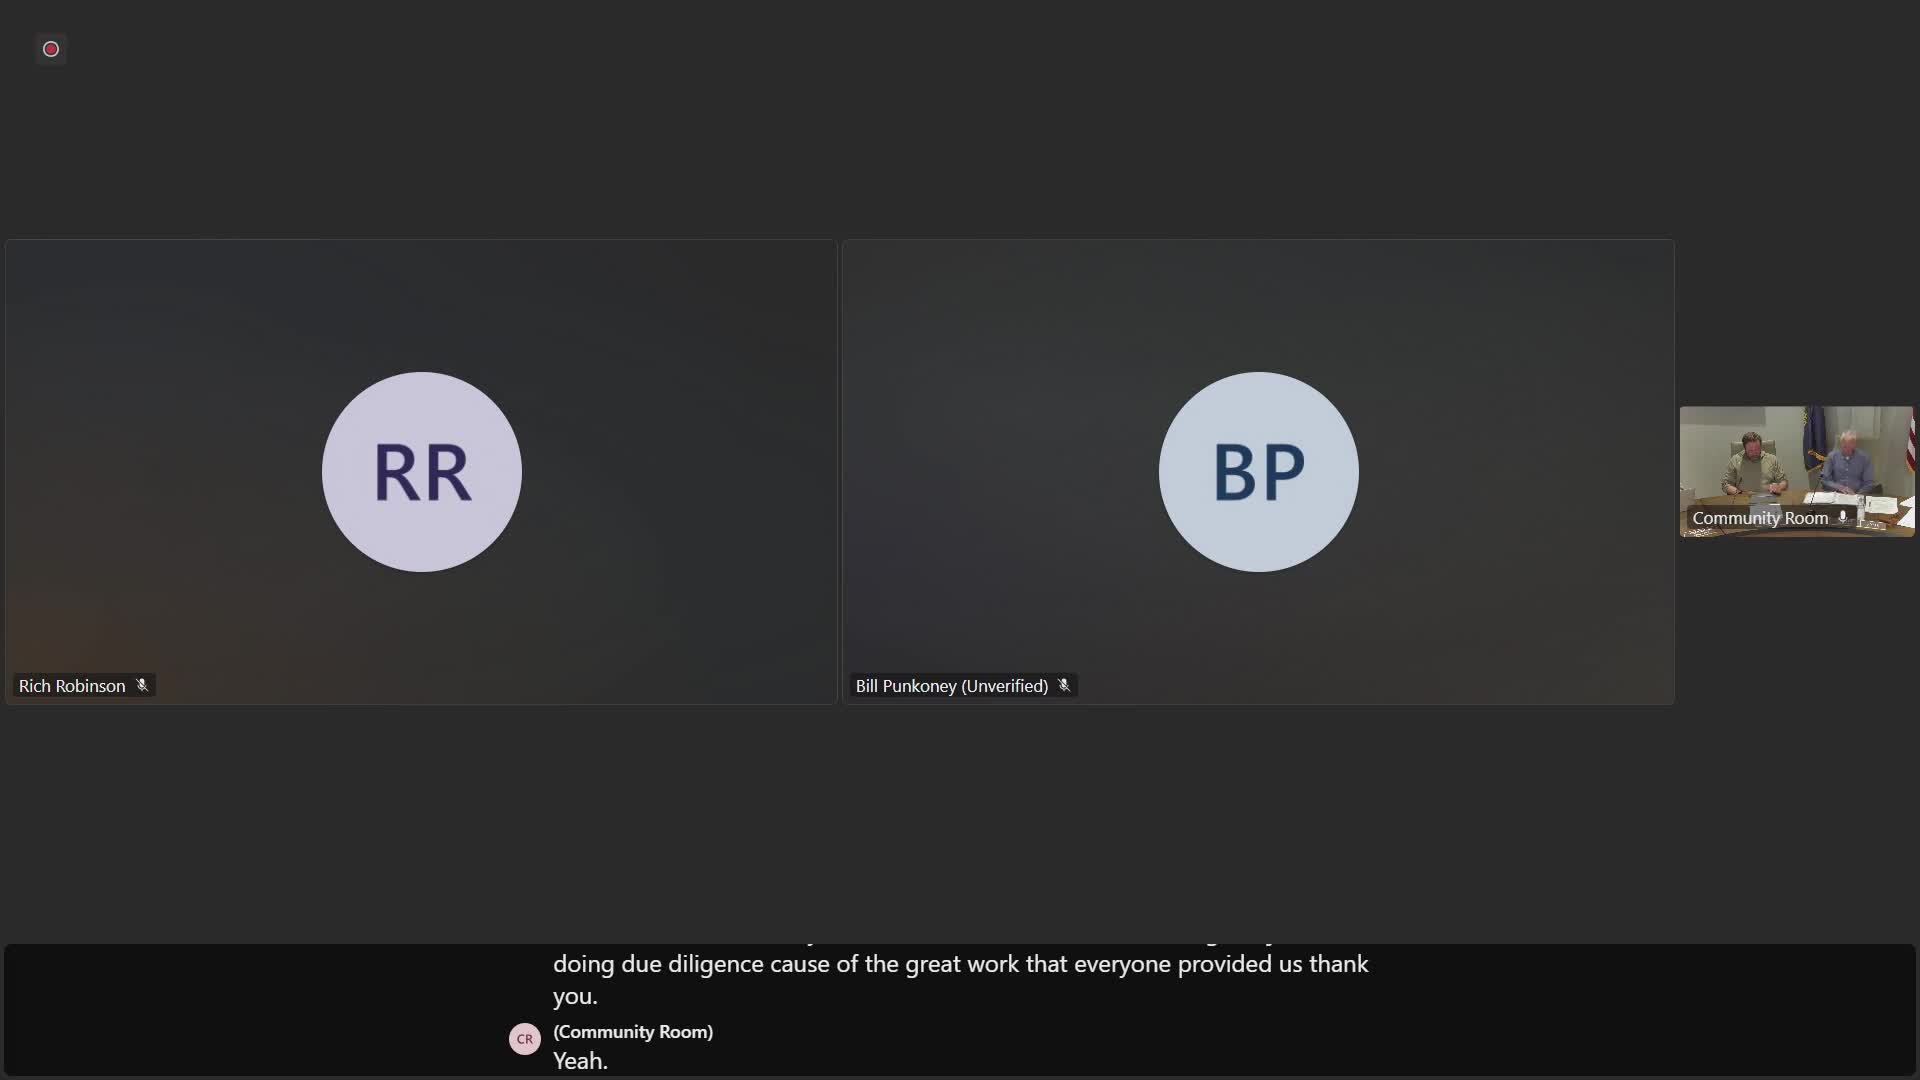Click the "you." caption line
This screenshot has height=1080, width=1920.
coord(575,996)
